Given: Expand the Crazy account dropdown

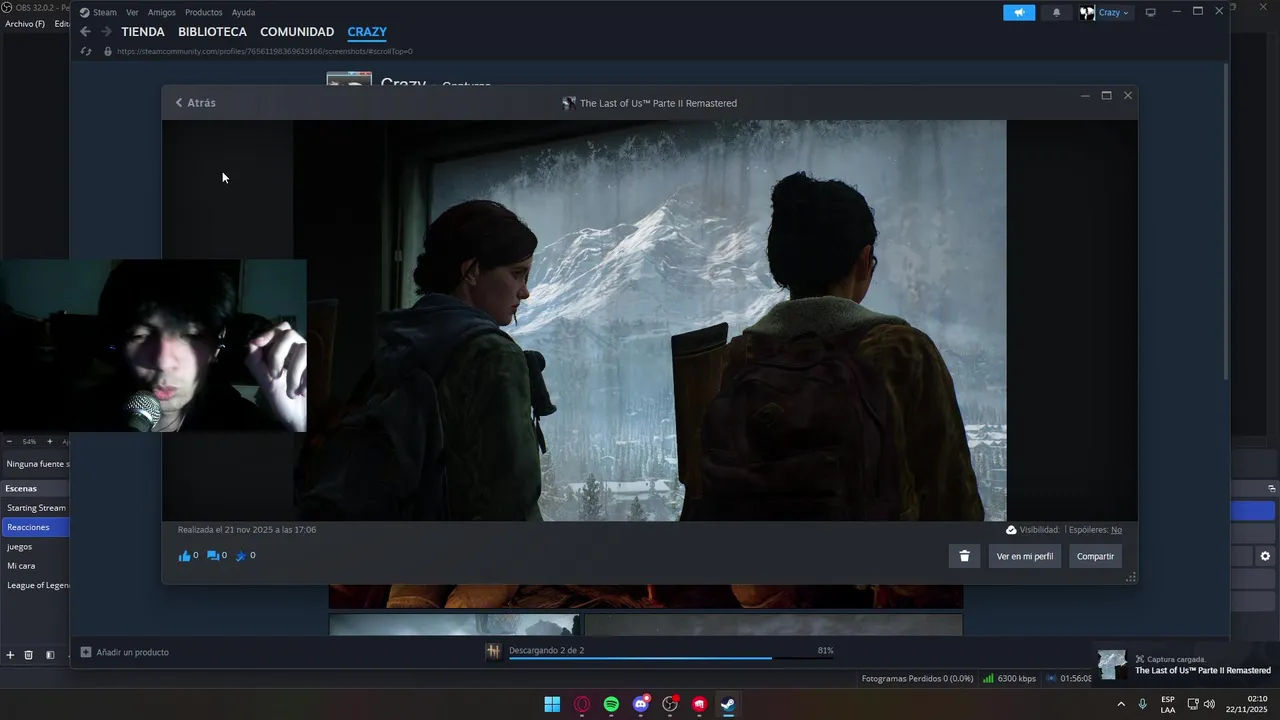Looking at the screenshot, I should [x=1114, y=12].
